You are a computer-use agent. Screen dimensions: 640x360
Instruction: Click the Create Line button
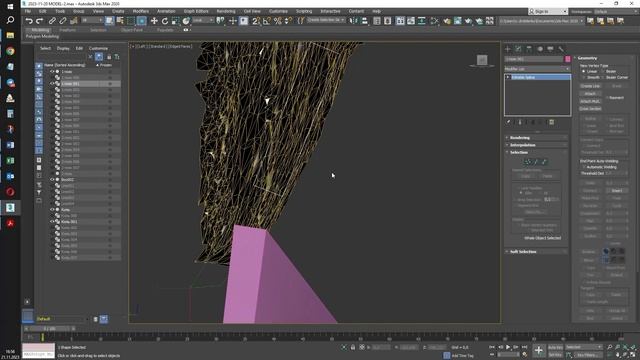click(590, 86)
